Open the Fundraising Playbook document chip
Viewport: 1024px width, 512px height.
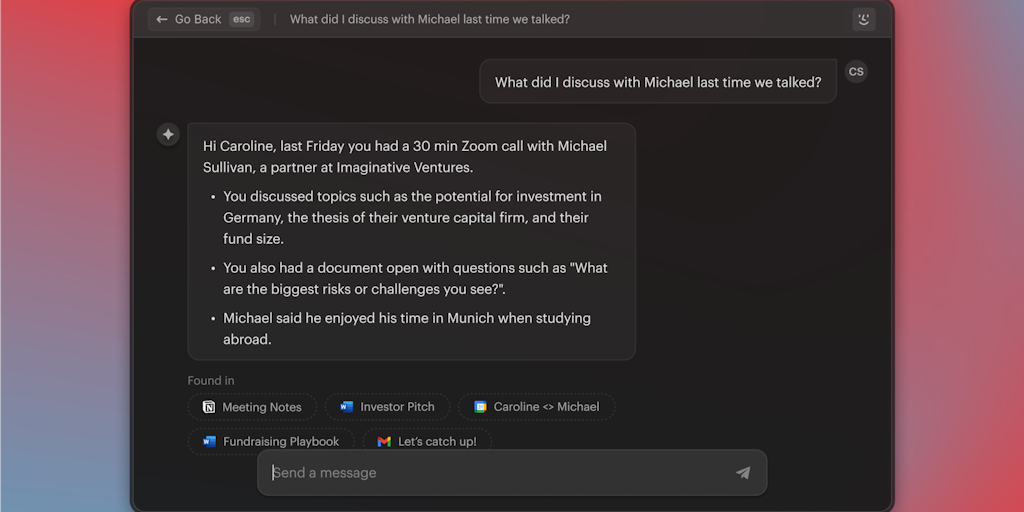[x=271, y=441]
